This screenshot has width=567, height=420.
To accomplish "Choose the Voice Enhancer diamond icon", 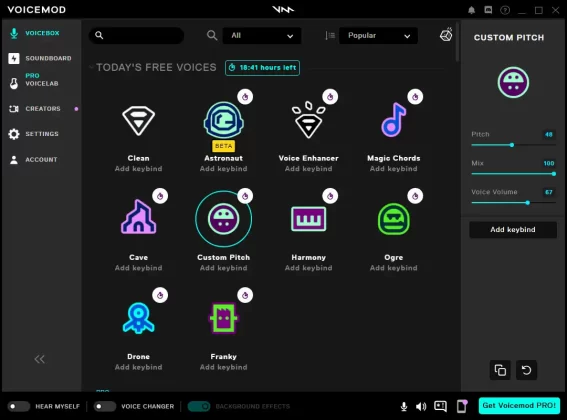I will pyautogui.click(x=308, y=120).
